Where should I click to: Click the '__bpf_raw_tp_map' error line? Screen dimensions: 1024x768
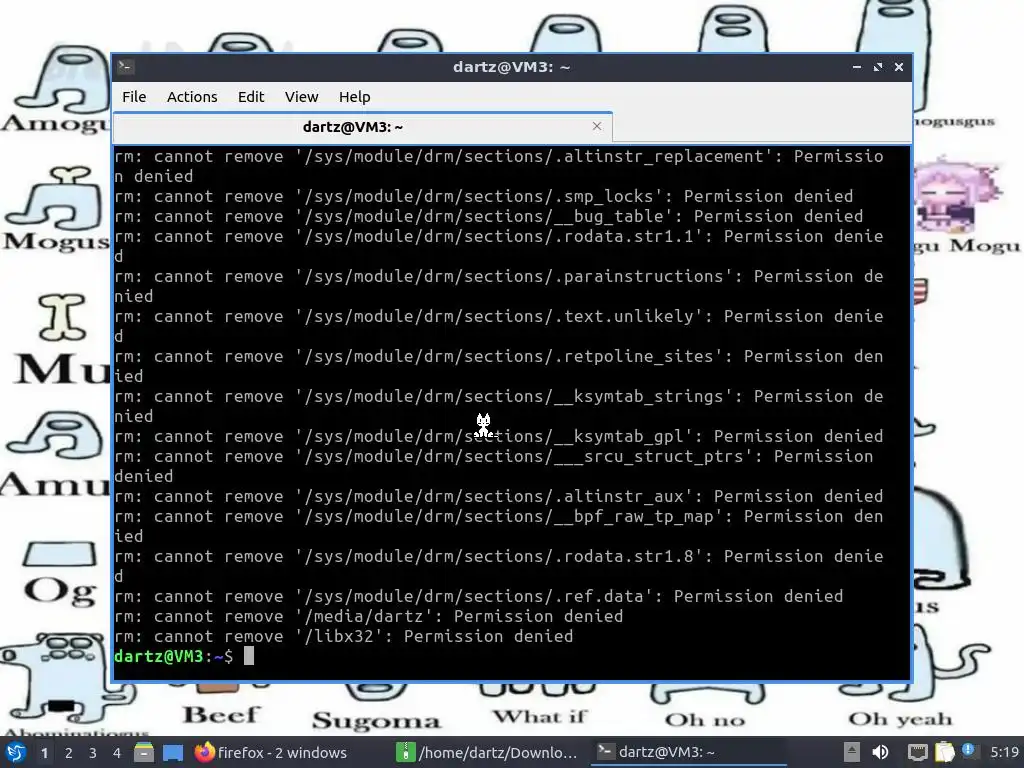click(x=499, y=526)
